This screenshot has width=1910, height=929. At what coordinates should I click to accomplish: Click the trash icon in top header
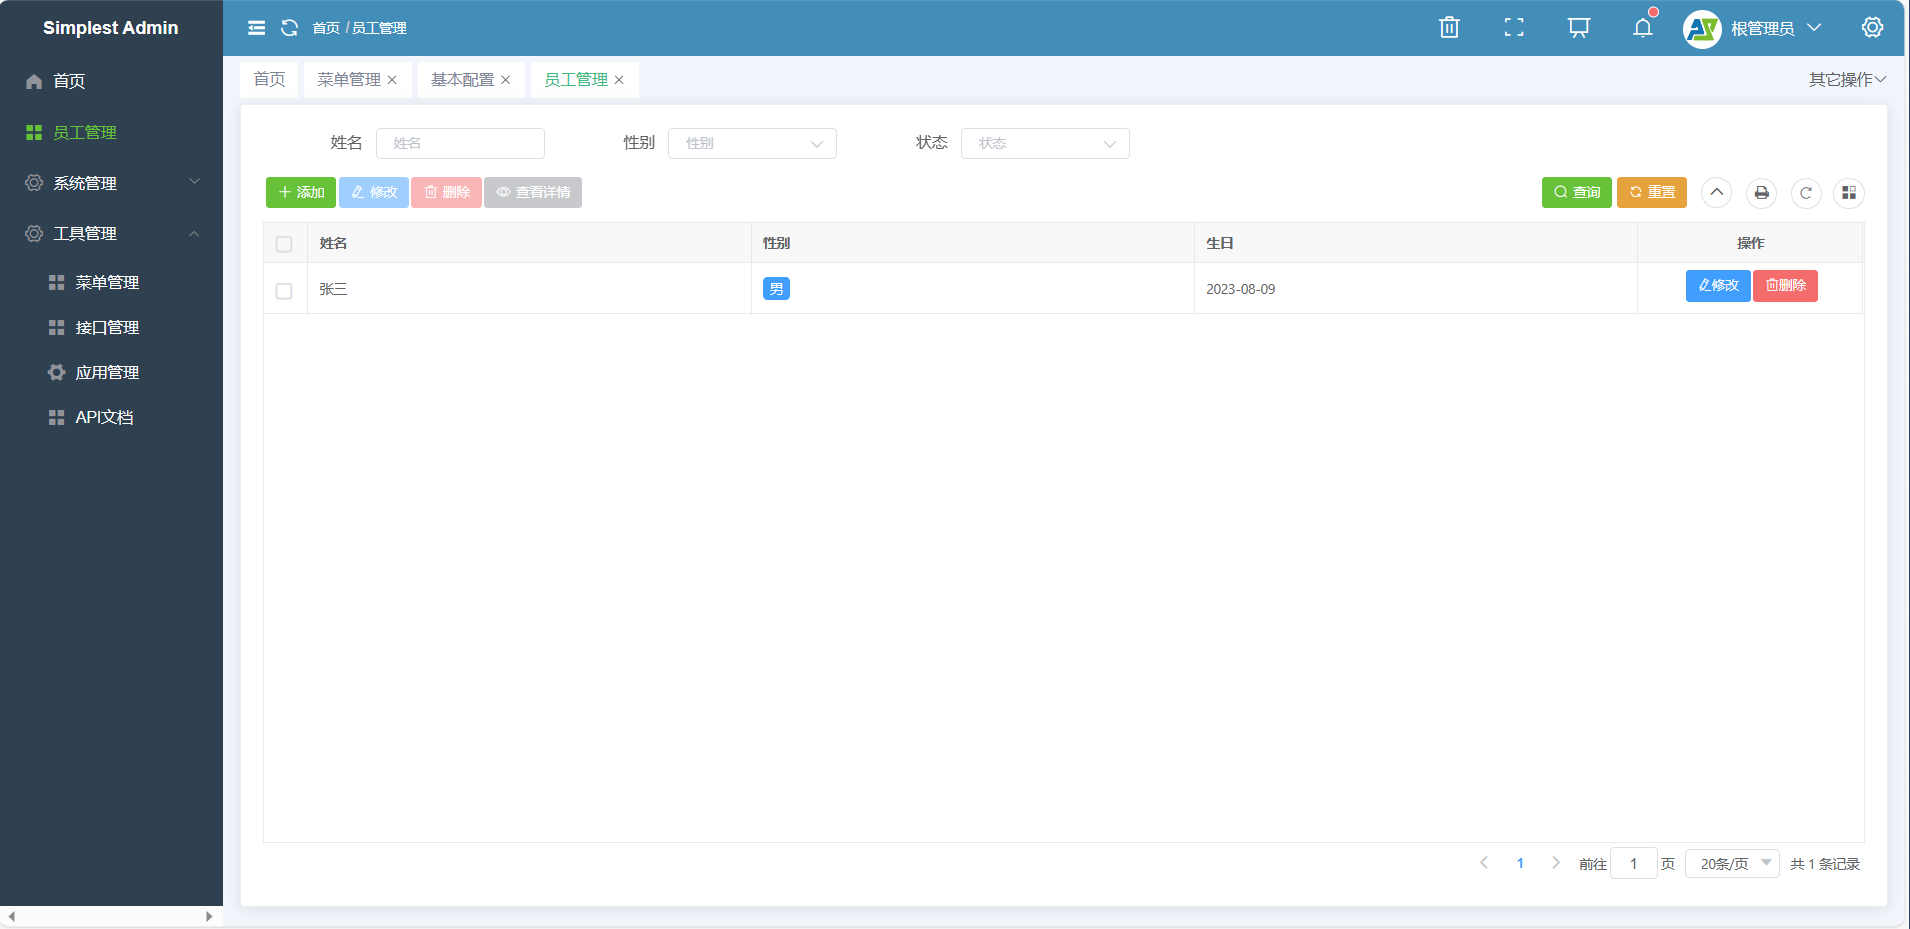tap(1449, 28)
